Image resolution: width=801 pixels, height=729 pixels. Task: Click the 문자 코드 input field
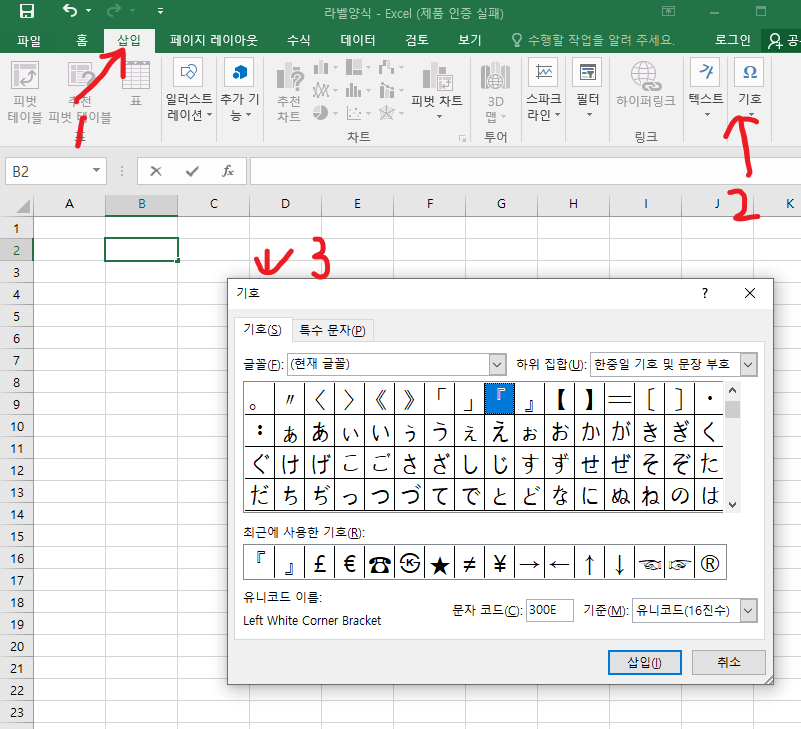point(550,610)
